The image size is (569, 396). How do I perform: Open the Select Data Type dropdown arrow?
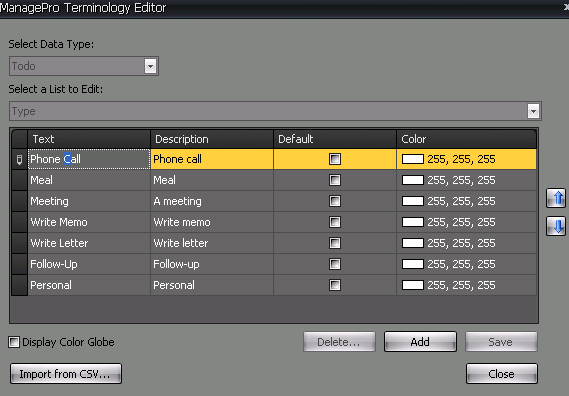(x=150, y=66)
